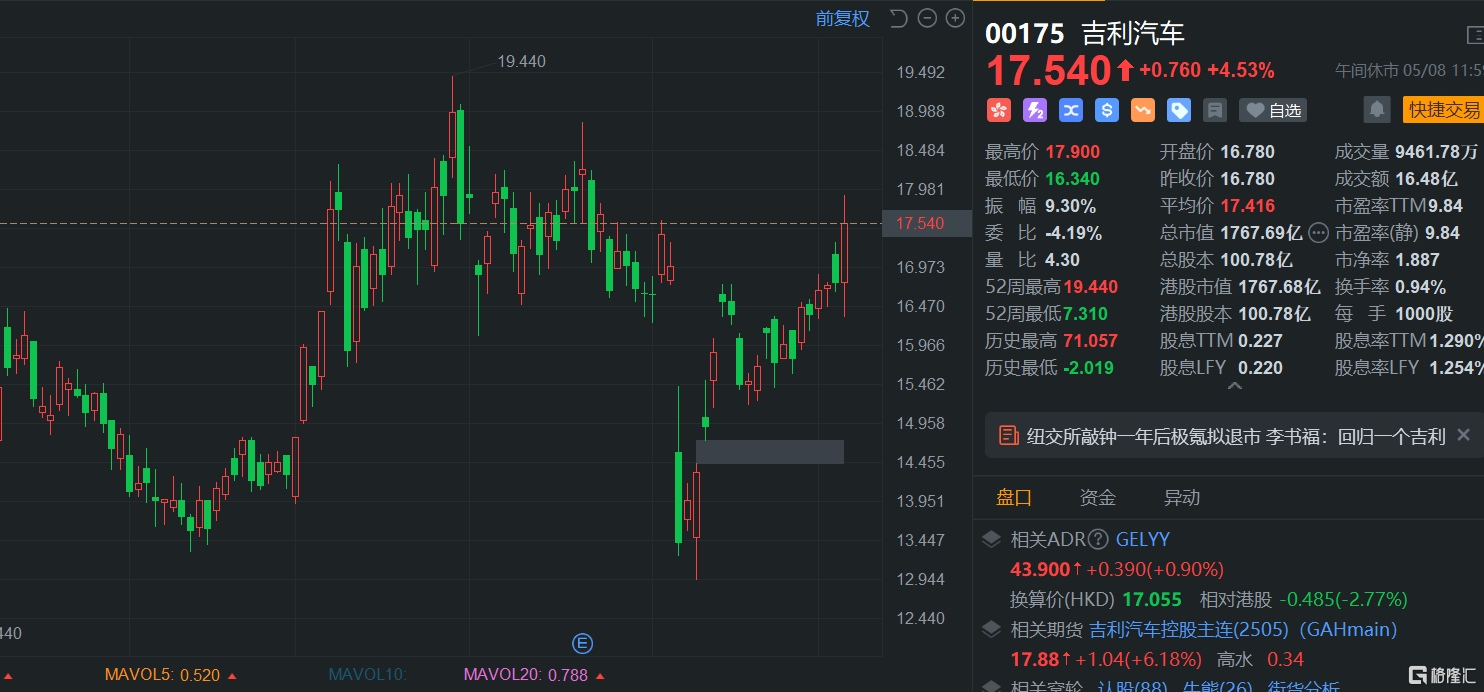1484x692 pixels.
Task: Open the grey notes bookmark icon
Action: pos(1214,110)
